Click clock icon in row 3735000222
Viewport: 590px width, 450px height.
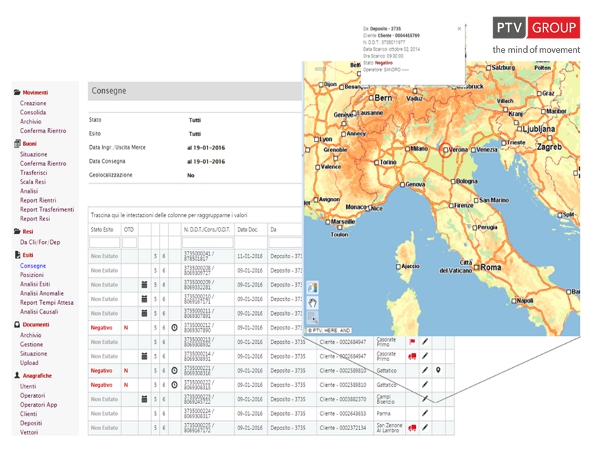click(x=174, y=385)
